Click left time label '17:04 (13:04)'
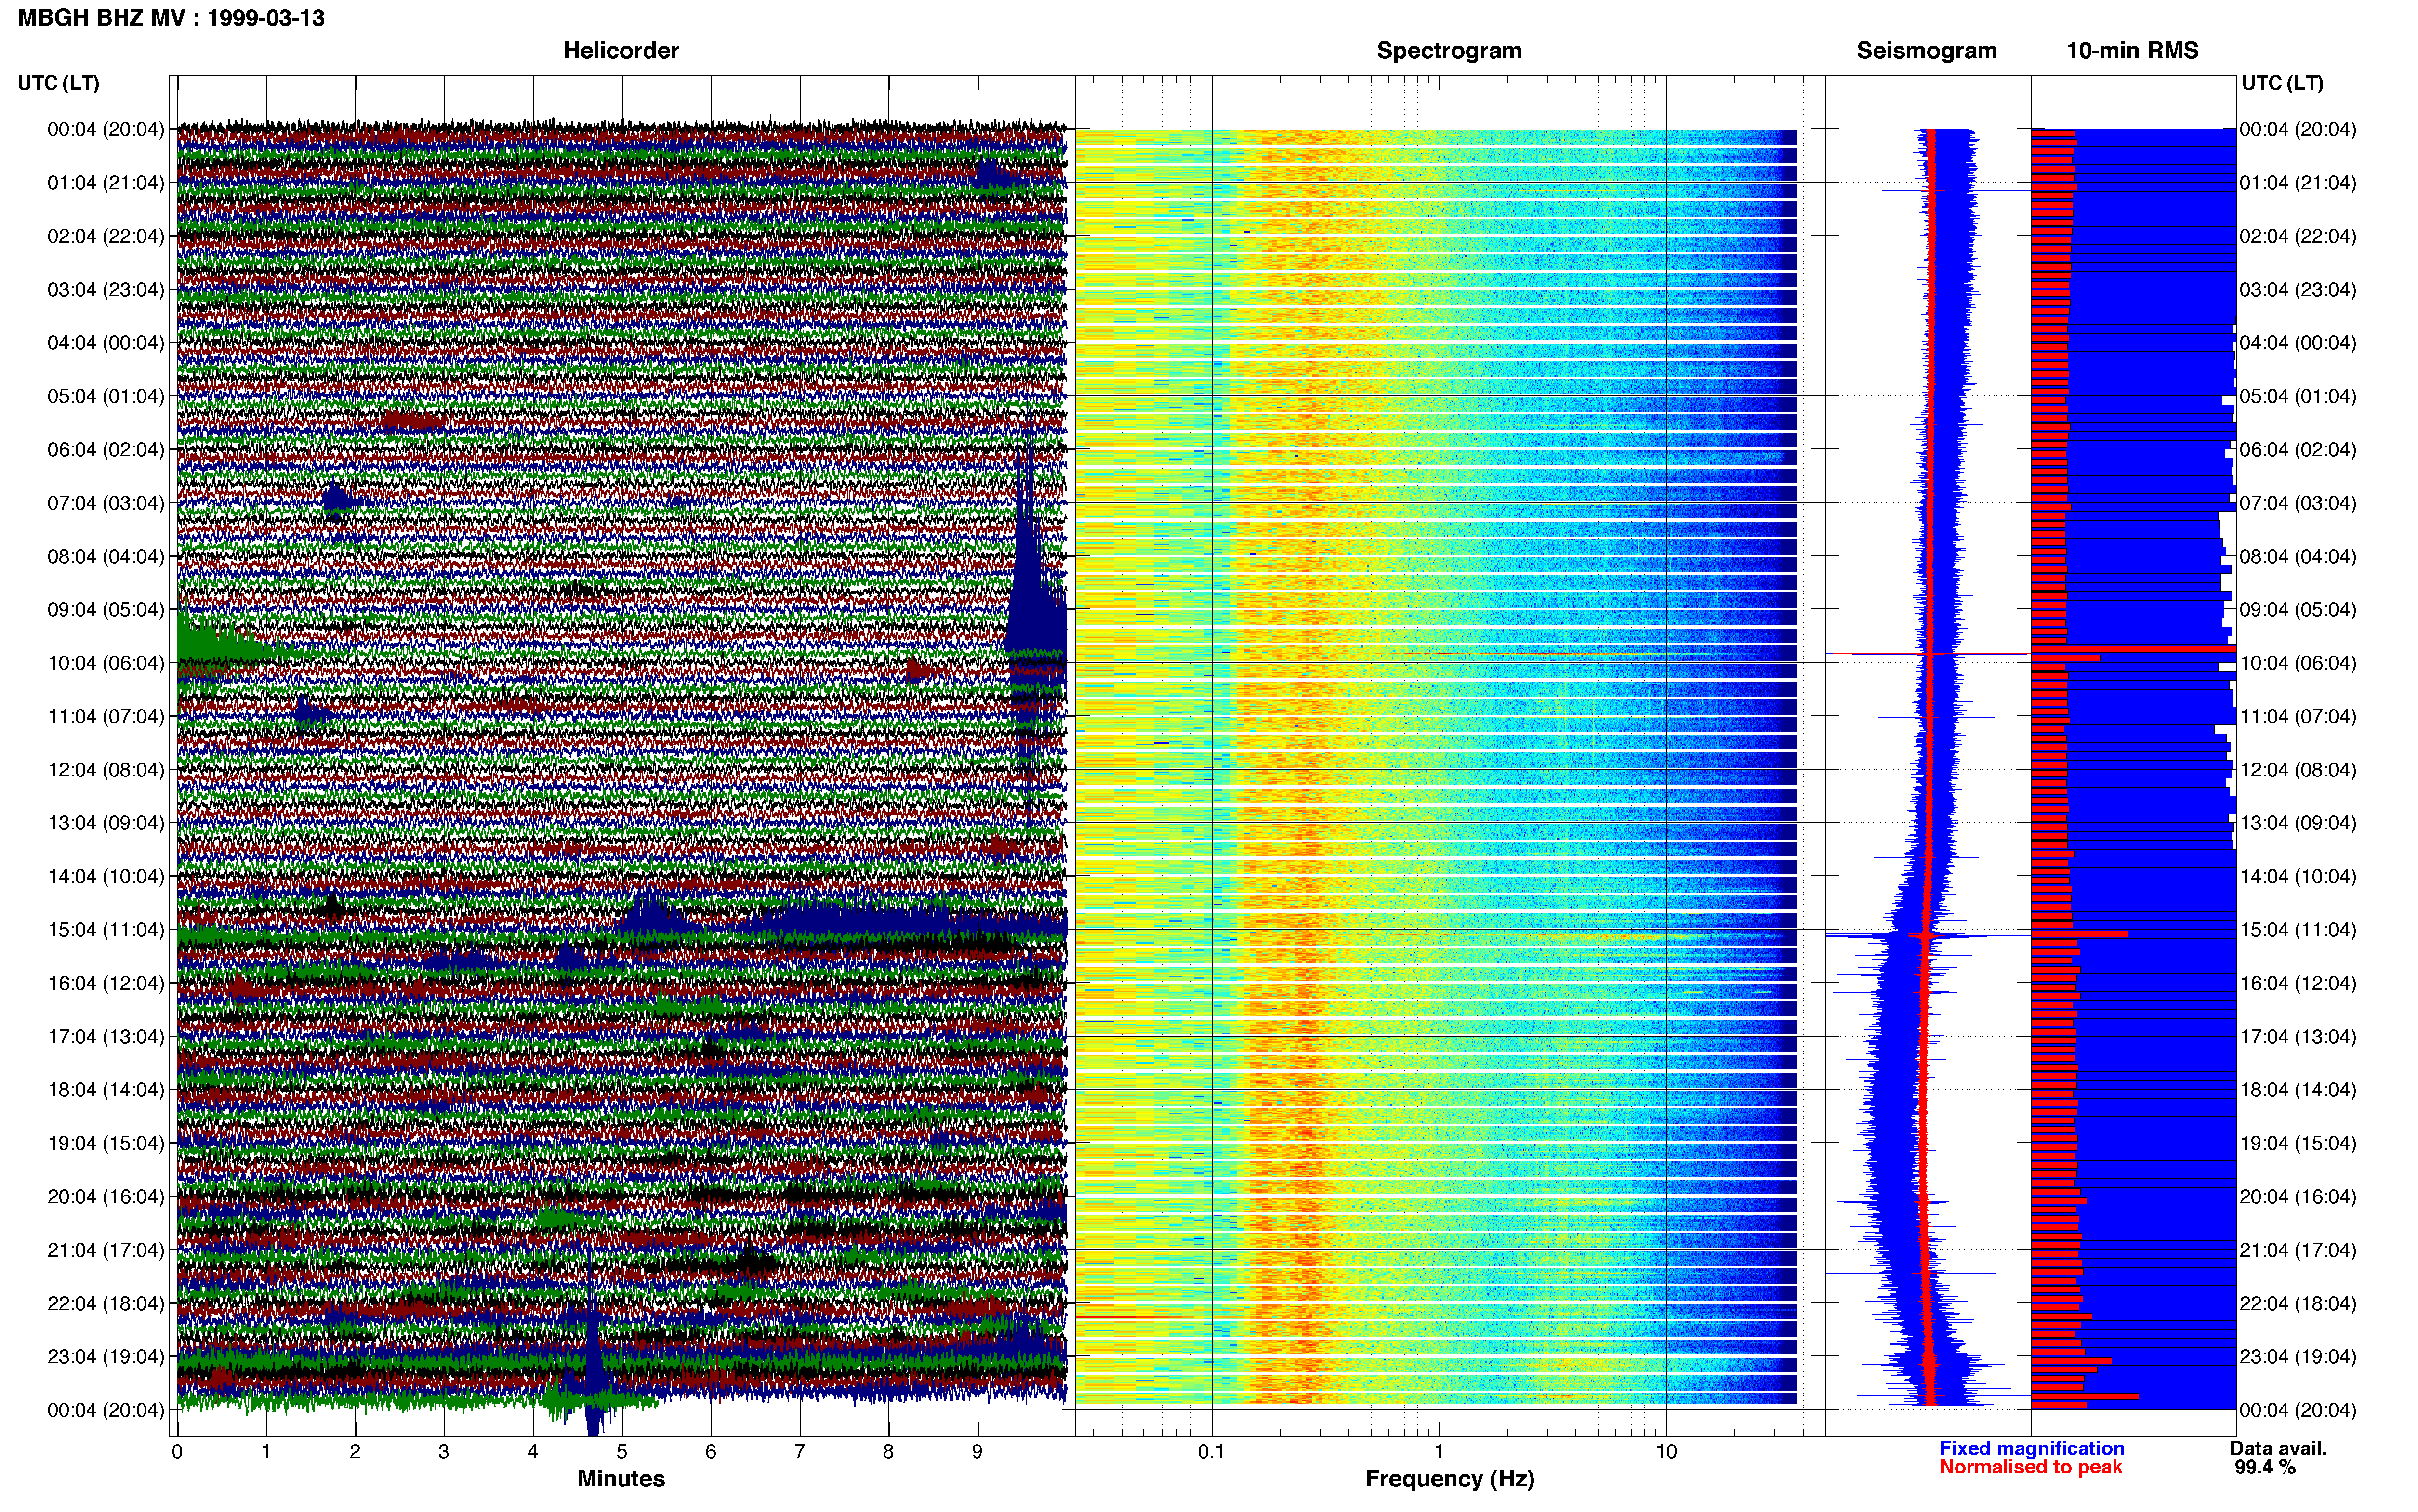 point(106,1037)
